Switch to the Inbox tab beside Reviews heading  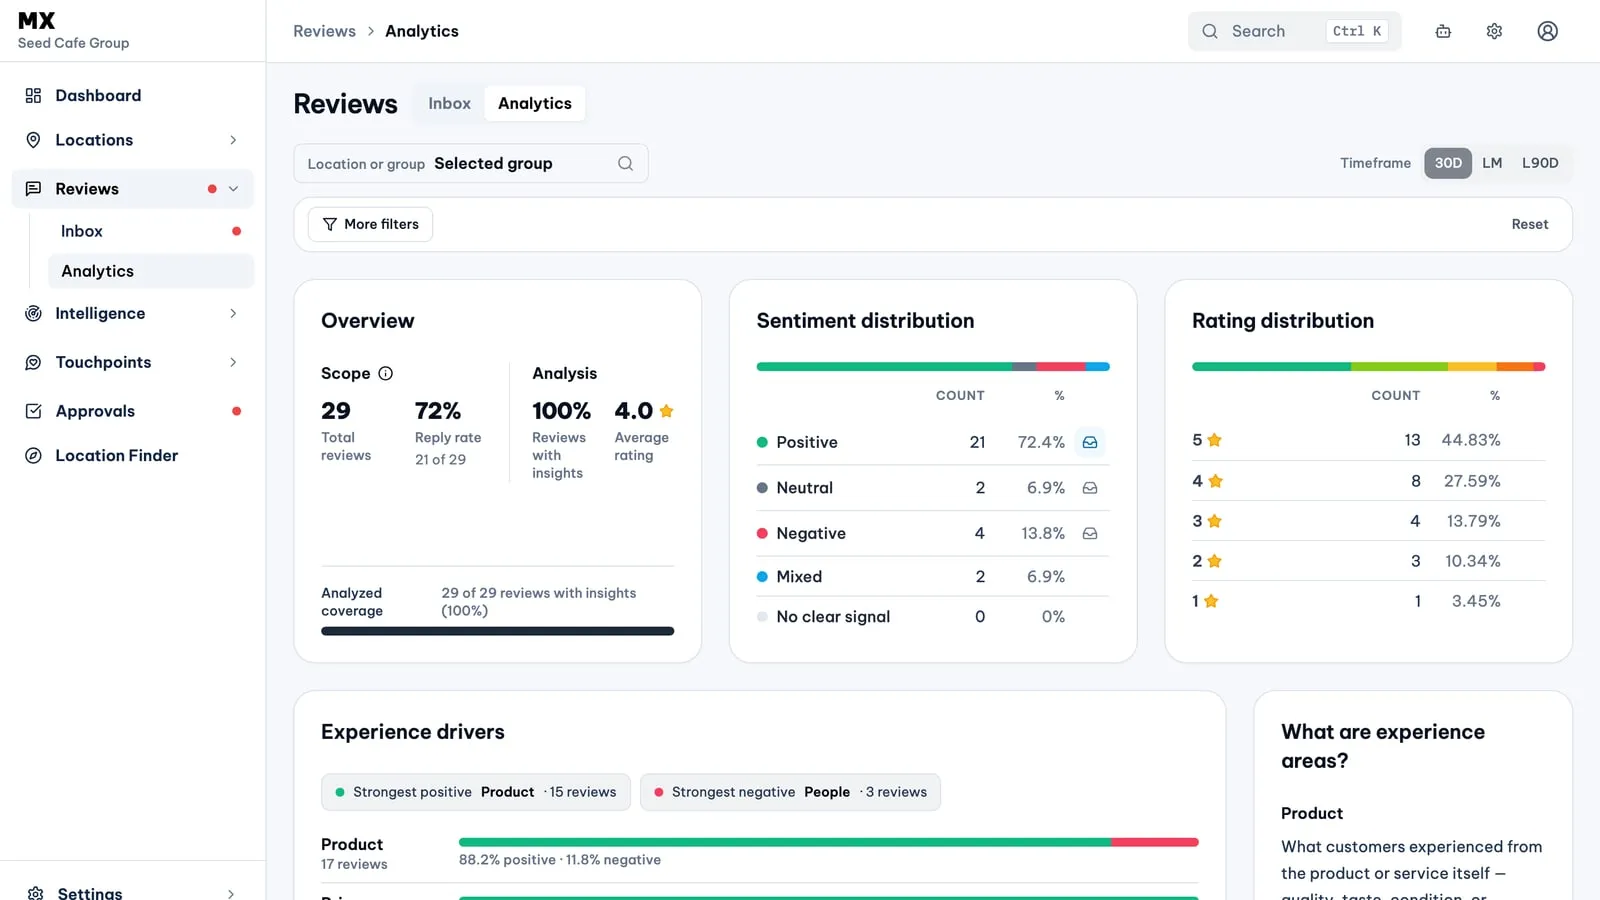[x=449, y=104]
